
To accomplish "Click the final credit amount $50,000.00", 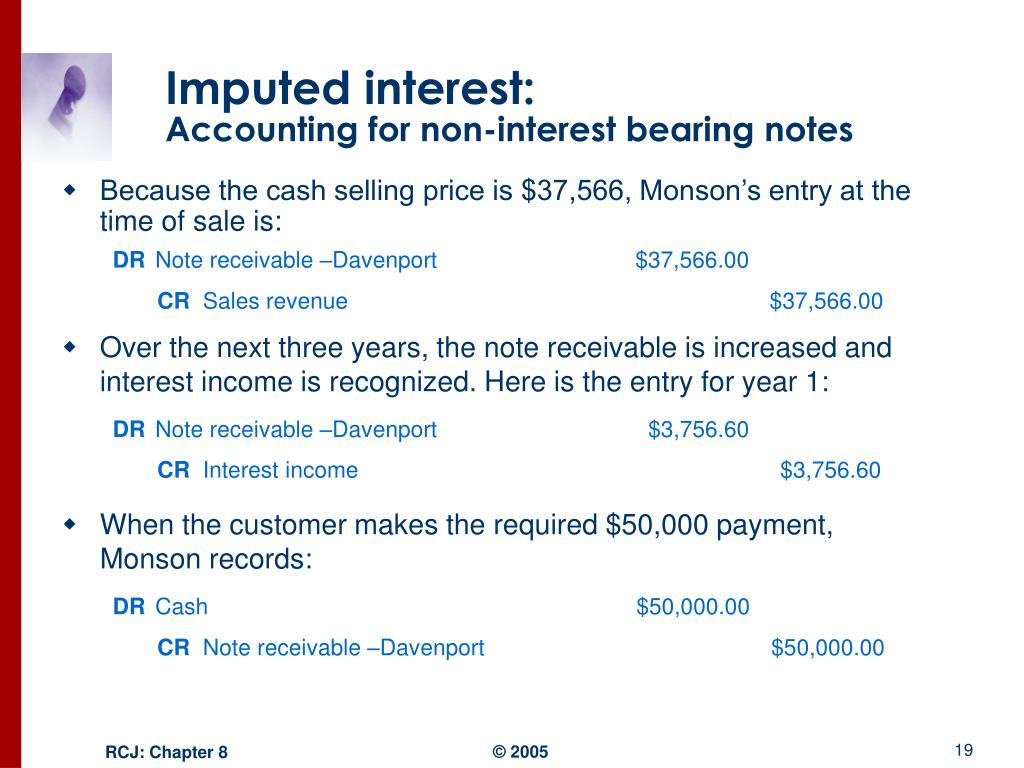I will (827, 648).
